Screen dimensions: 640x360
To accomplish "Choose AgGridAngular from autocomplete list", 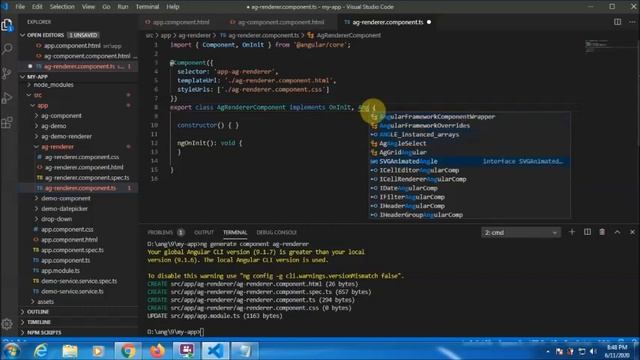I will (x=469, y=152).
